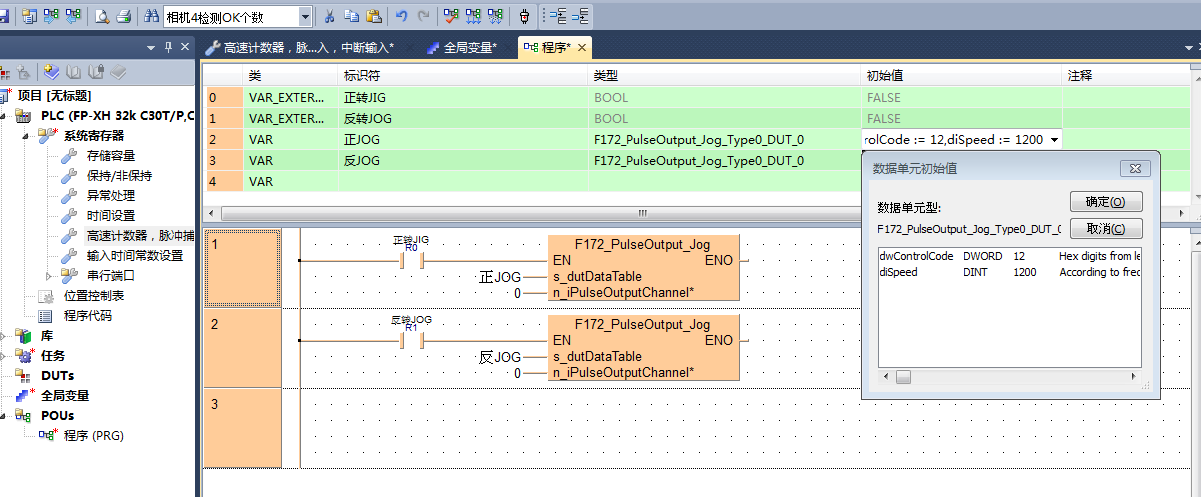1201x497 pixels.
Task: Click the dialog's horizontal scrollbar thumb
Action: pyautogui.click(x=903, y=377)
